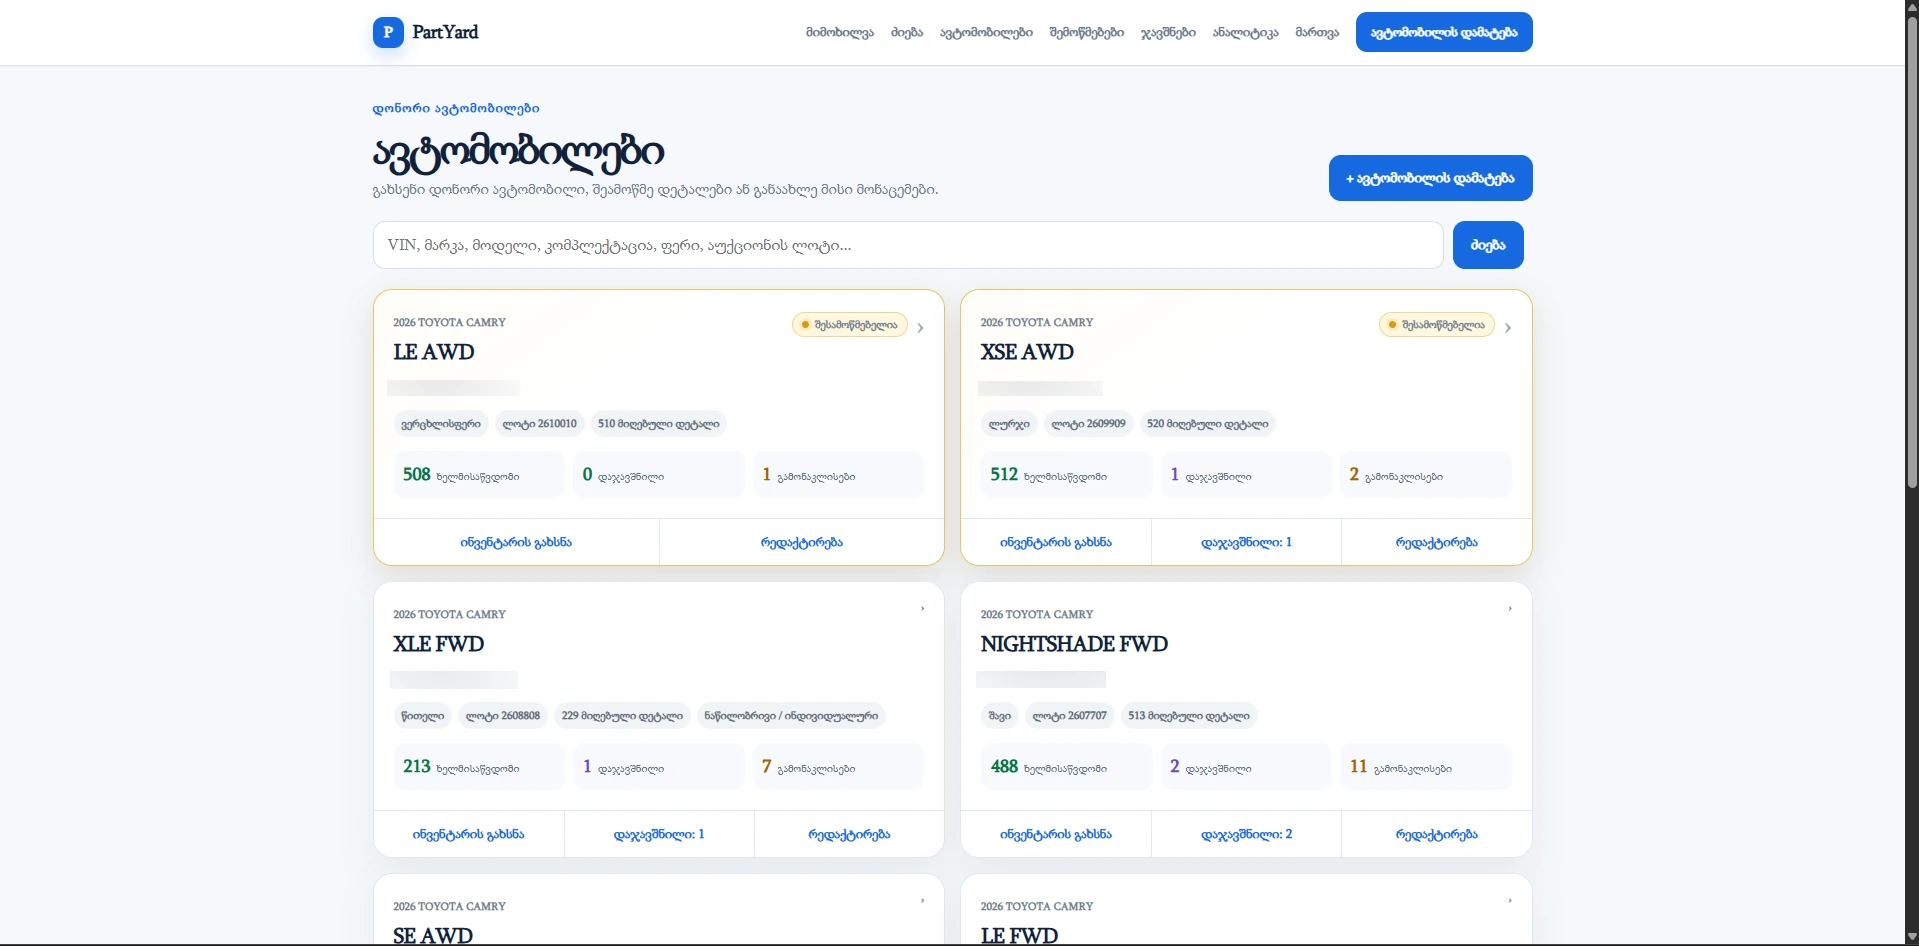Click the 513 მიღებული დეტალი chip
The image size is (1919, 946).
tap(1189, 716)
